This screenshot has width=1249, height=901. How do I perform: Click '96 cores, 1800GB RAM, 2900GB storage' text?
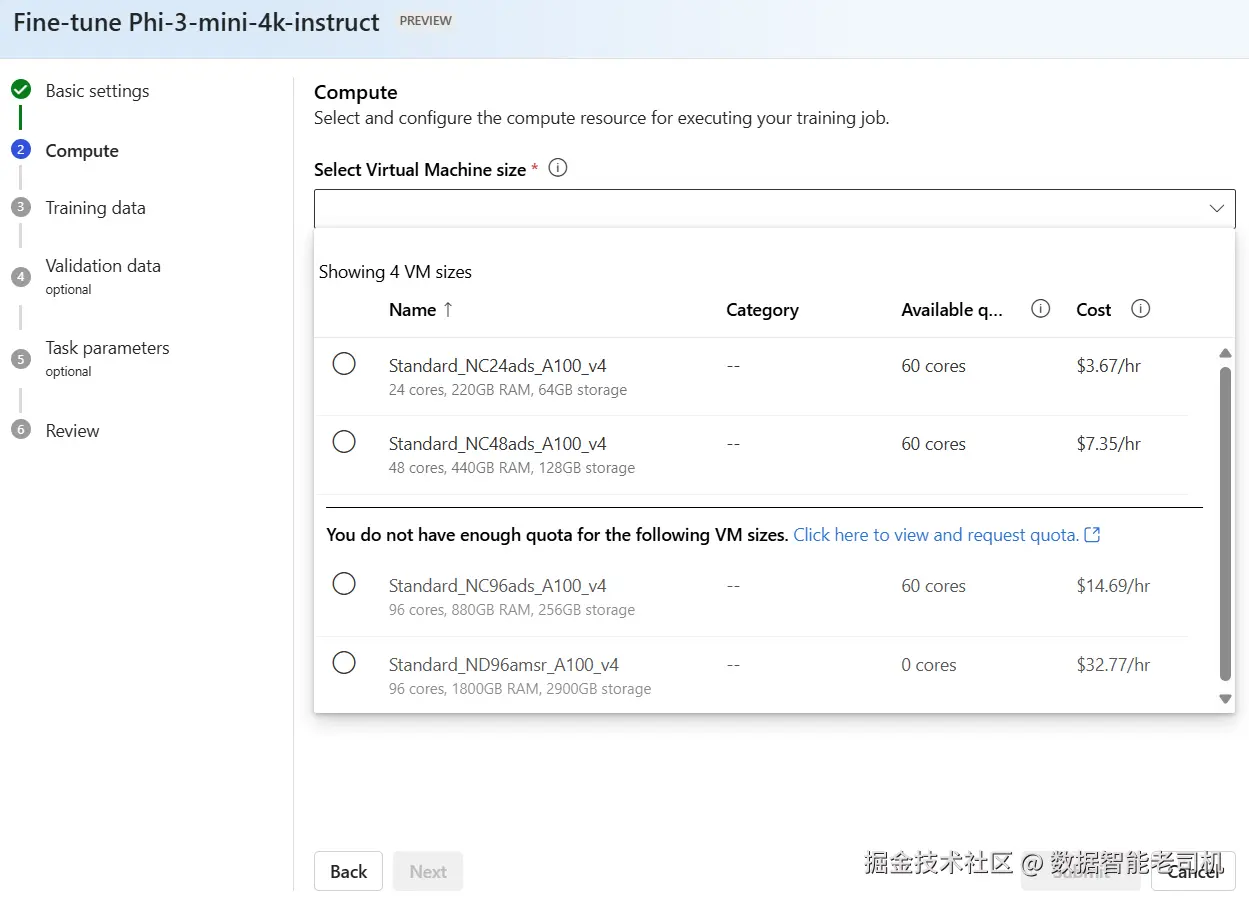pyautogui.click(x=520, y=689)
